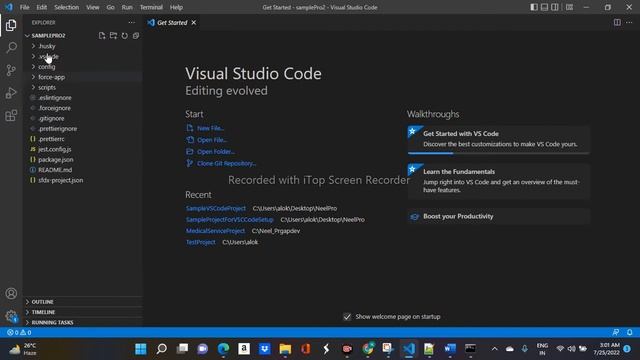Click Clone Git Repository... link
This screenshot has width=640, height=360.
227,163
